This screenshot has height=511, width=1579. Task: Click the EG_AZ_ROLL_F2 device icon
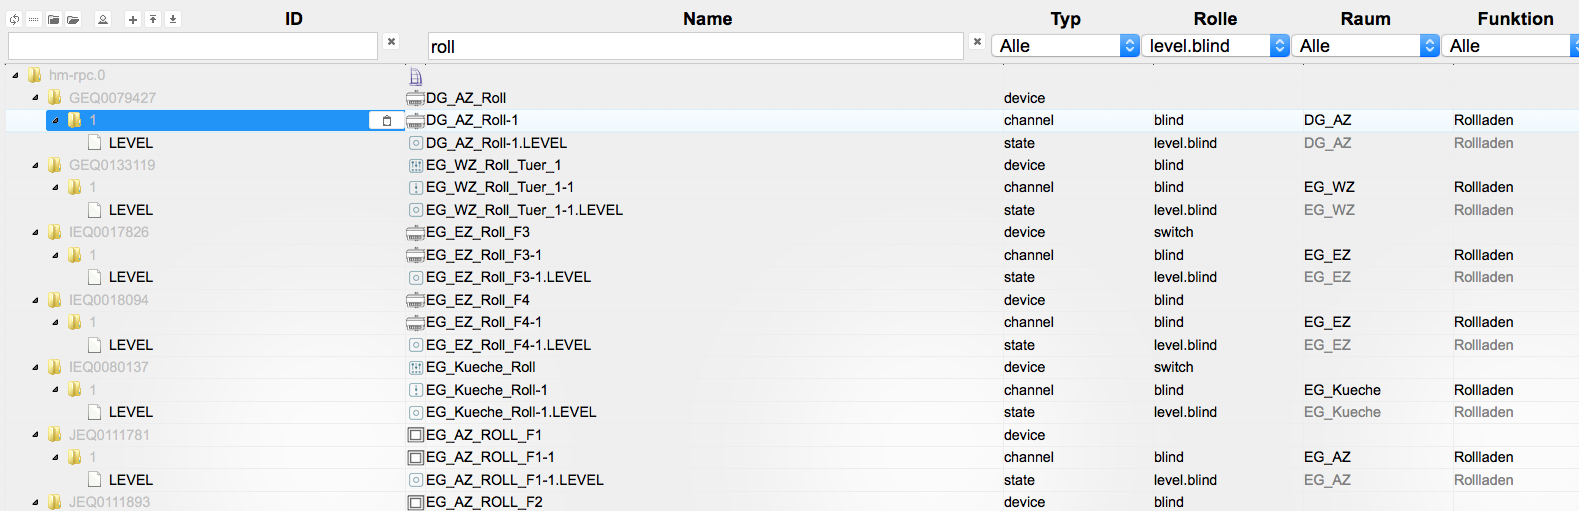416,502
